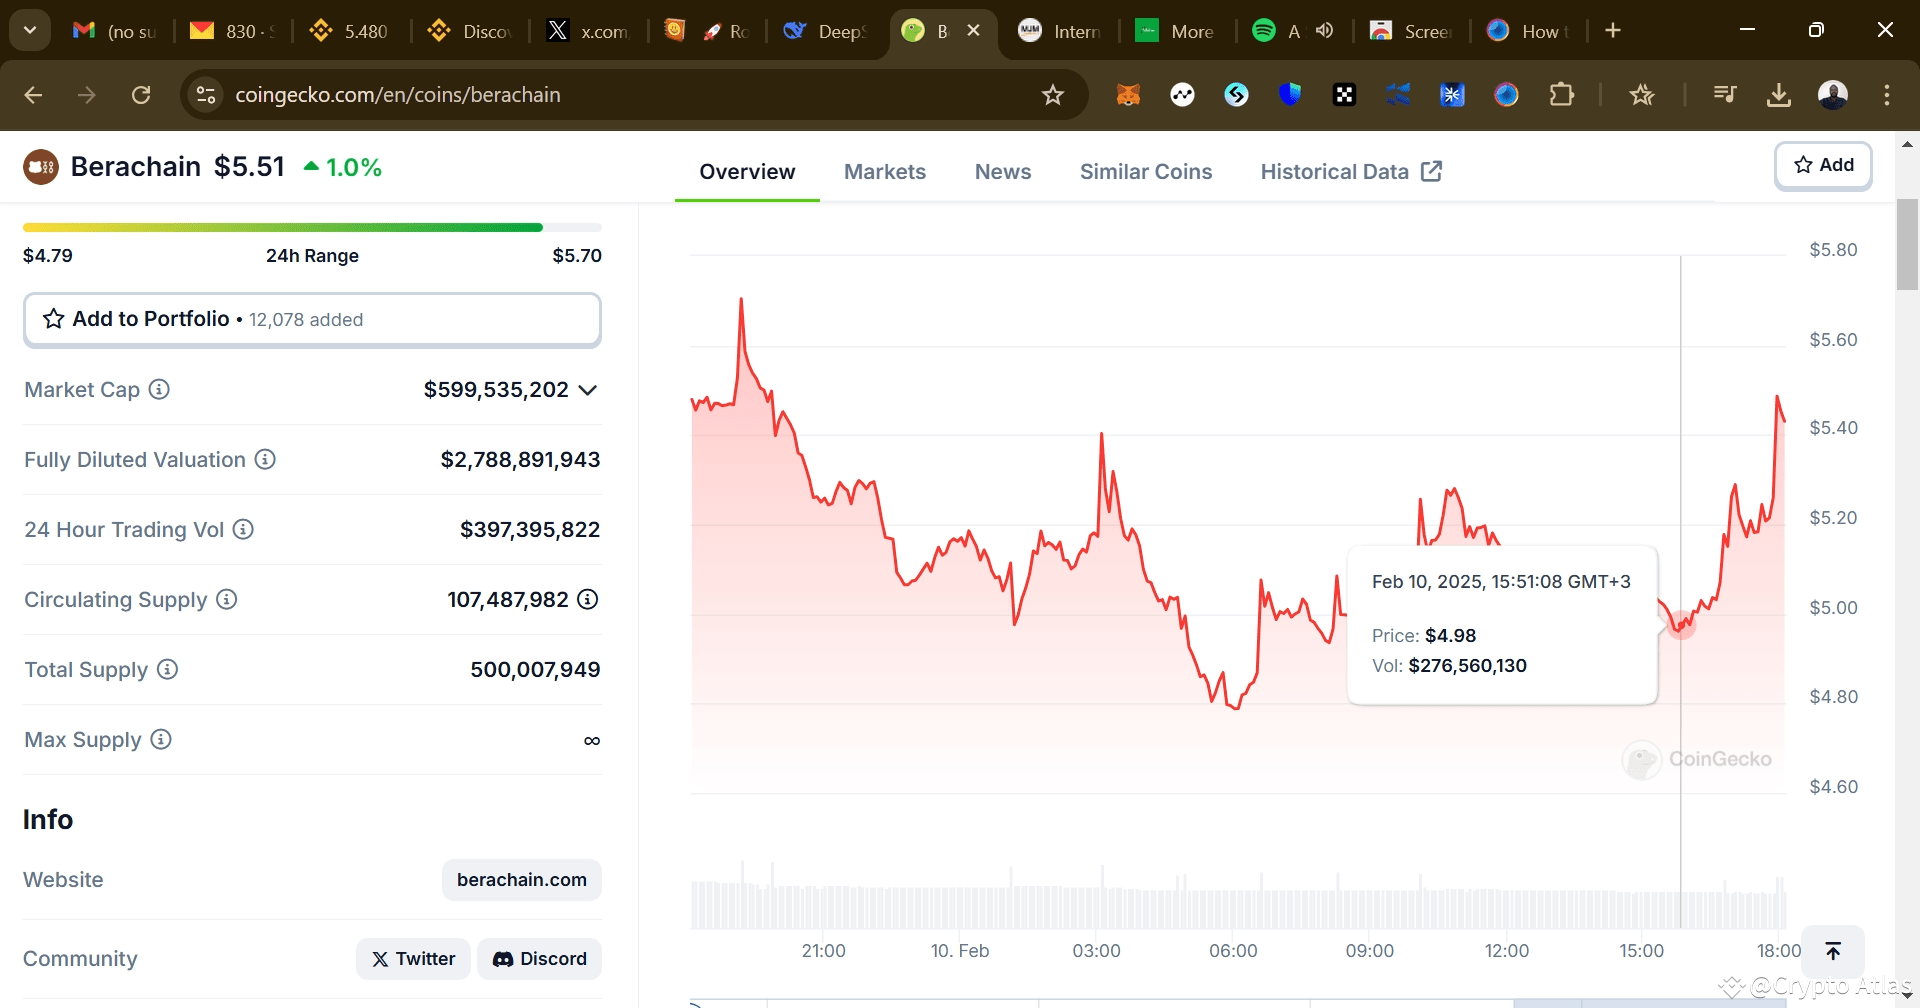The image size is (1920, 1008).
Task: View site information for coingecko.com
Action: [206, 95]
